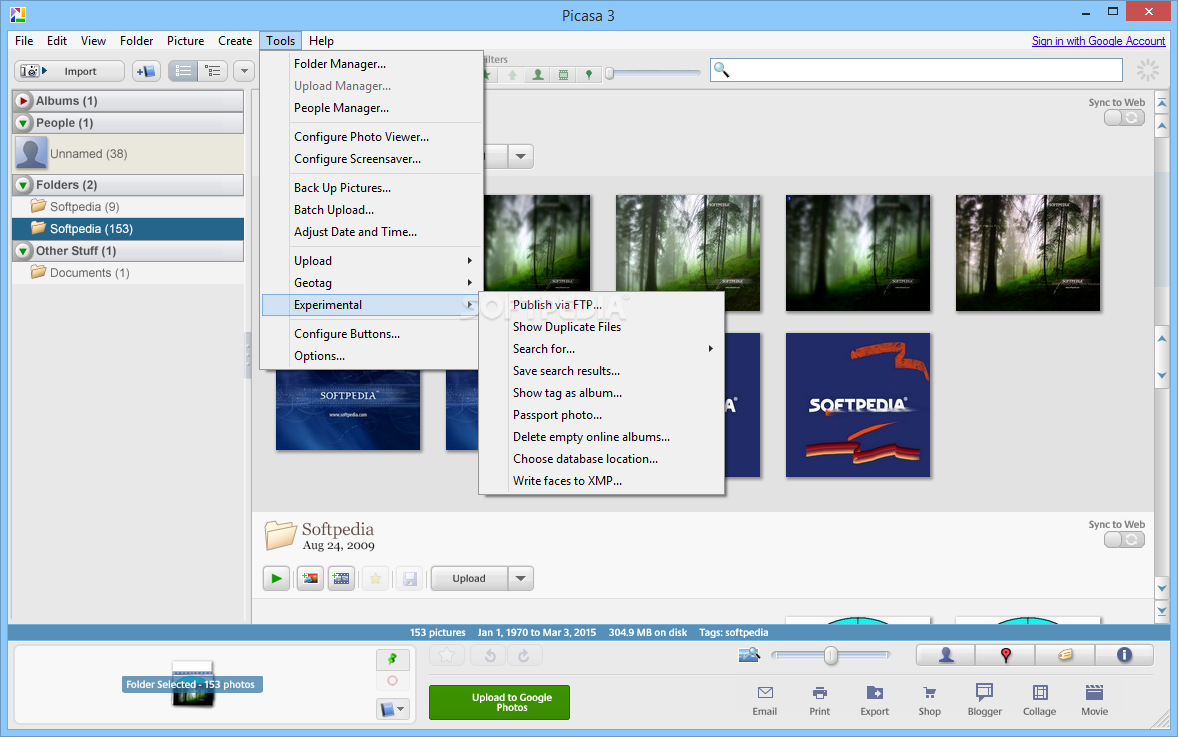
Task: Filter to show geotagged photos only
Action: click(589, 74)
